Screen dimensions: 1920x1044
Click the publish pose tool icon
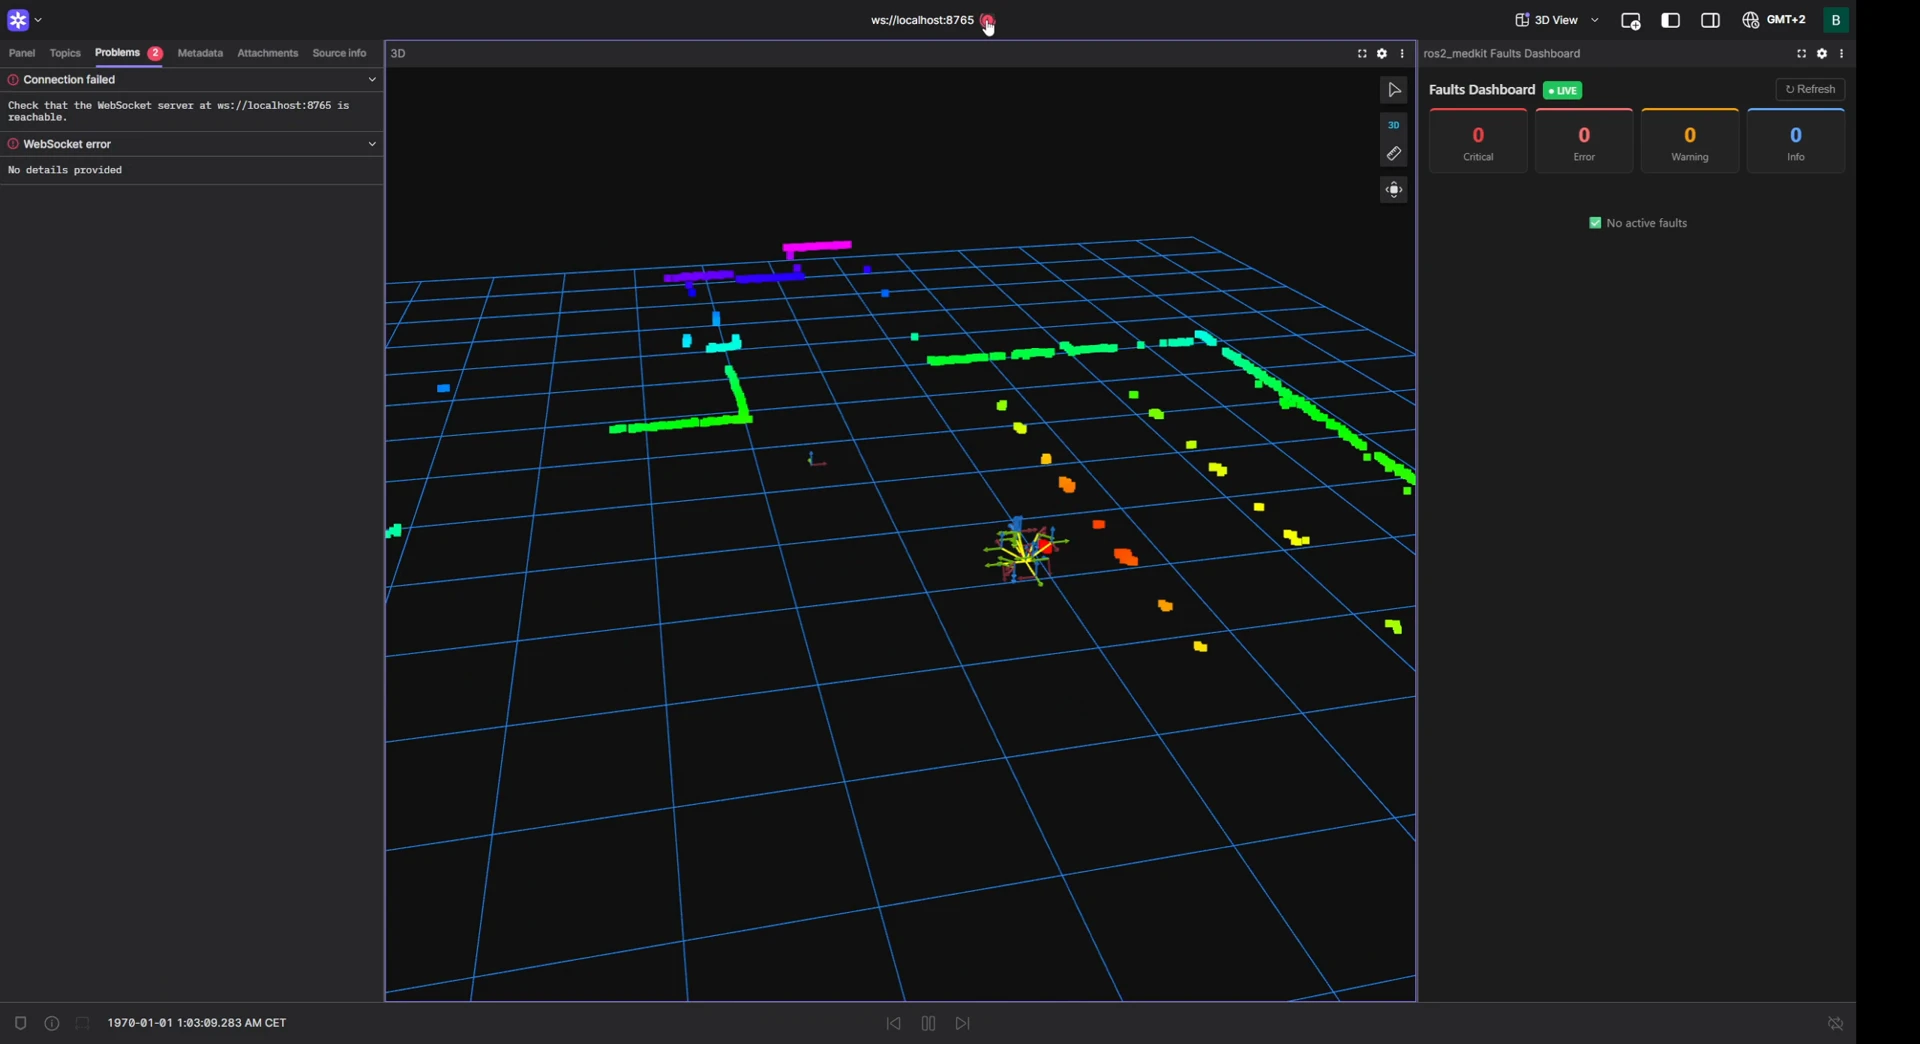[1394, 190]
